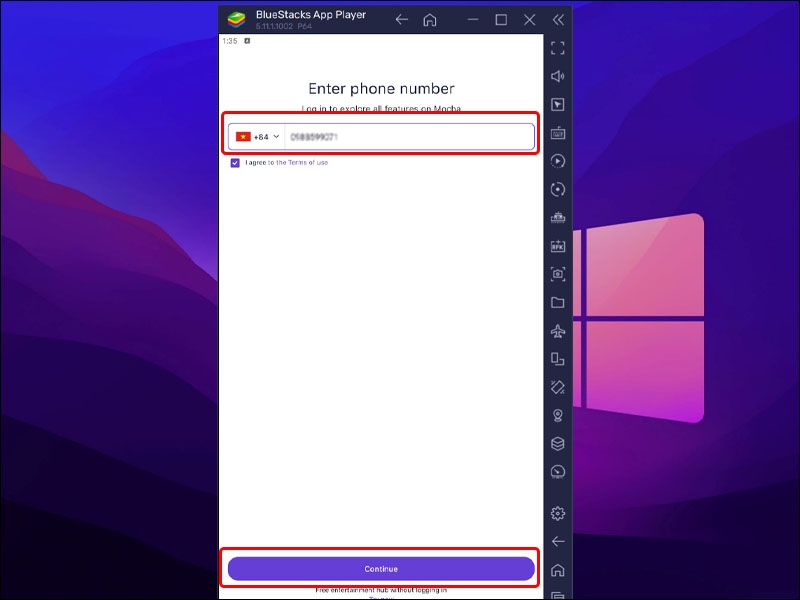Minimize the BlueStacks window

(473, 20)
